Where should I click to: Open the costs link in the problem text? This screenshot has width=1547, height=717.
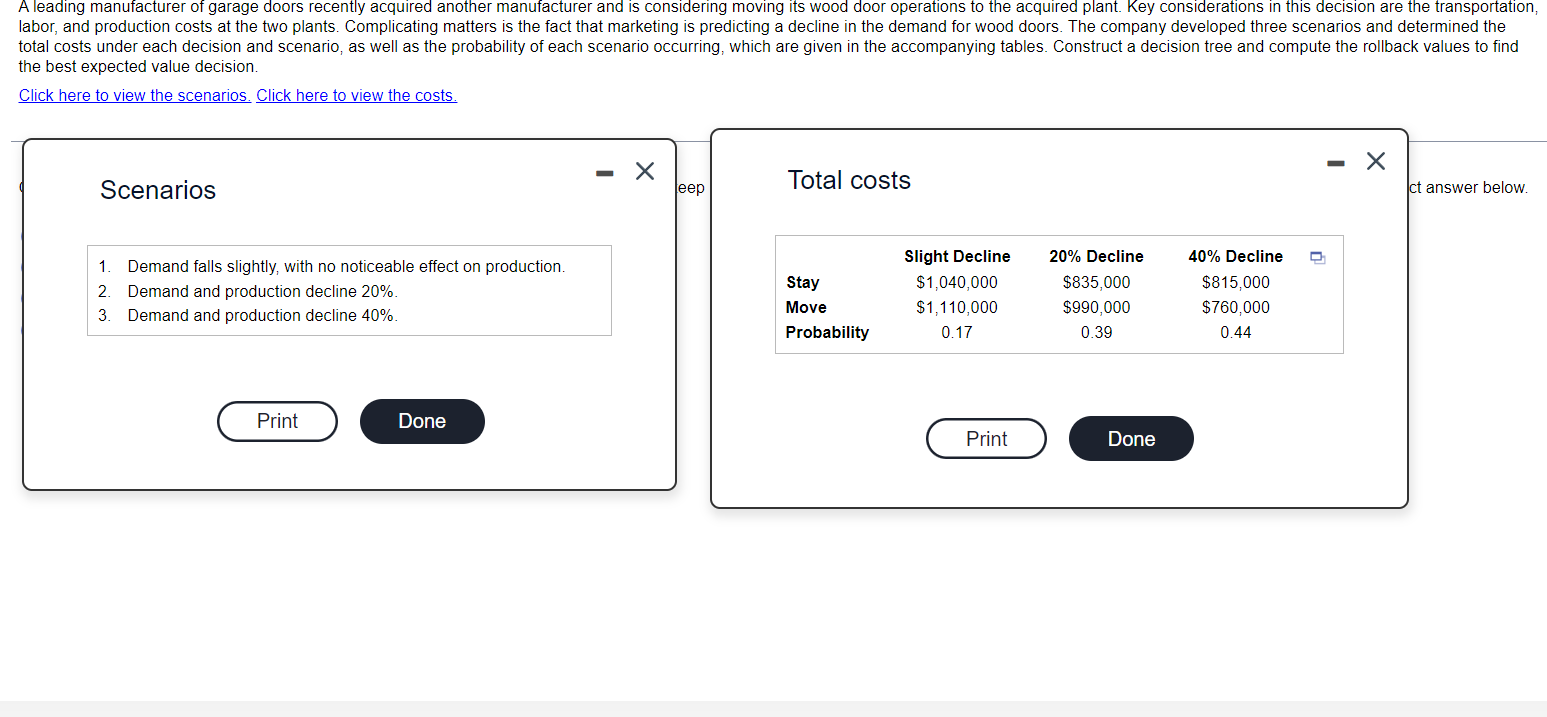pos(356,95)
